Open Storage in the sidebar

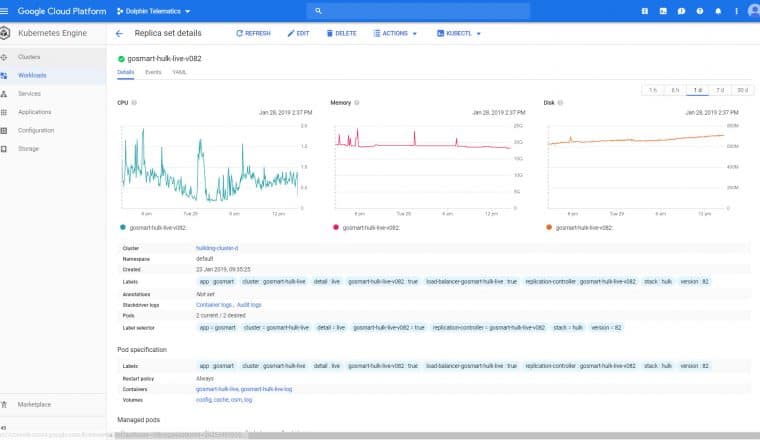coord(53,149)
